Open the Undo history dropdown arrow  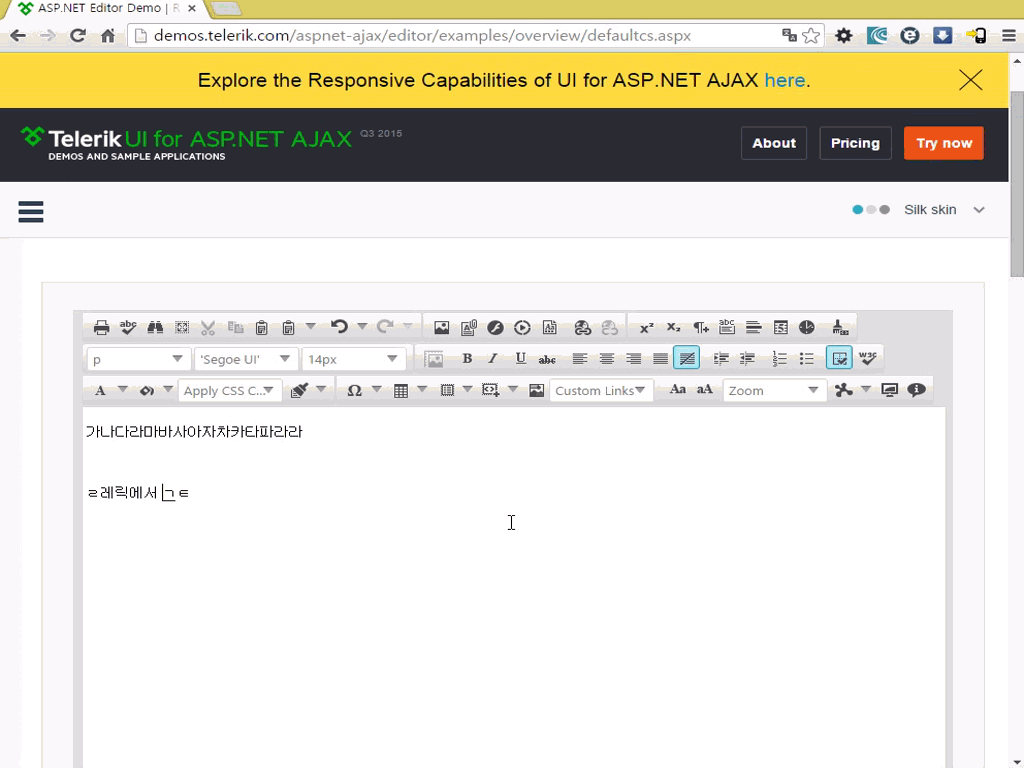click(362, 325)
